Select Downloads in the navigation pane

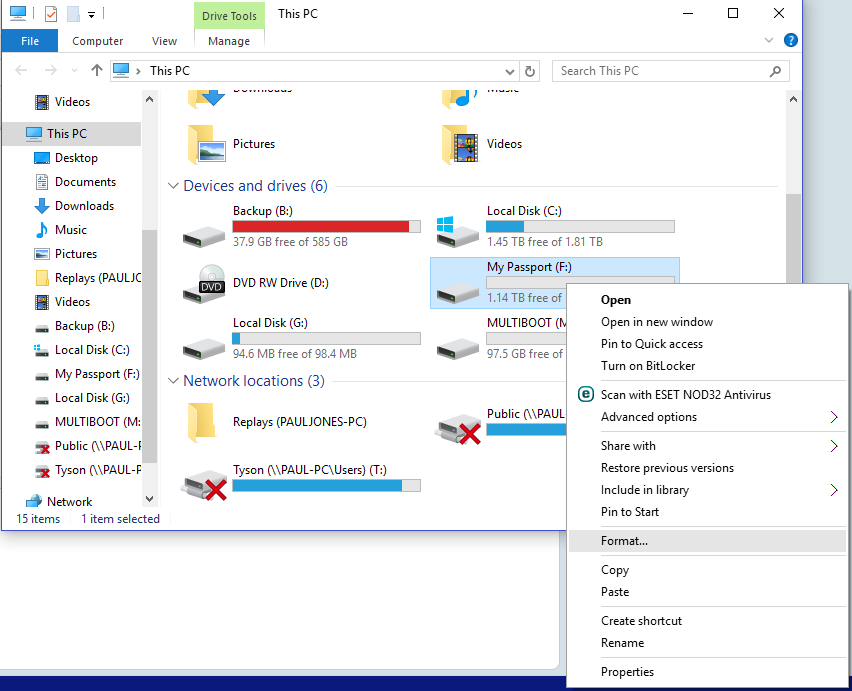(84, 205)
